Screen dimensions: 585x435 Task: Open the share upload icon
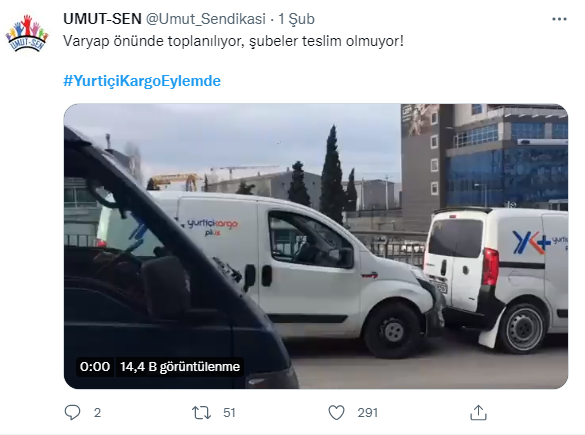pyautogui.click(x=478, y=413)
